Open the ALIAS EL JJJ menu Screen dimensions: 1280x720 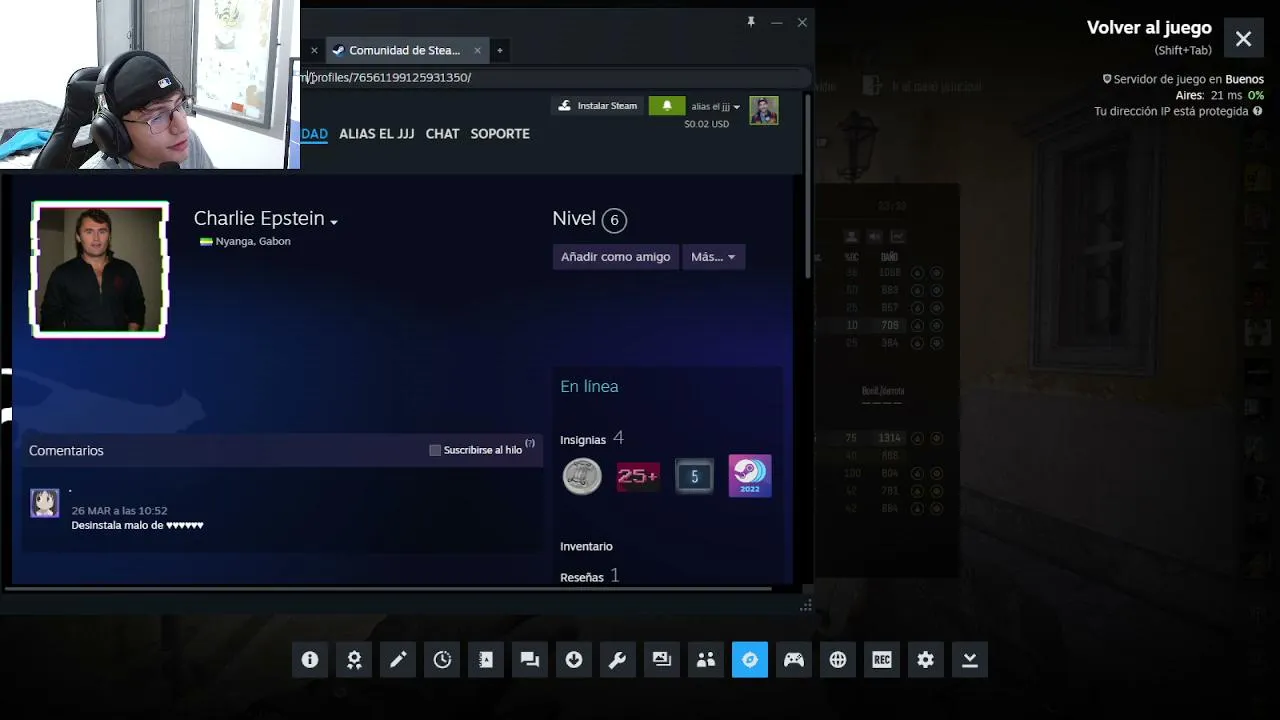(376, 133)
